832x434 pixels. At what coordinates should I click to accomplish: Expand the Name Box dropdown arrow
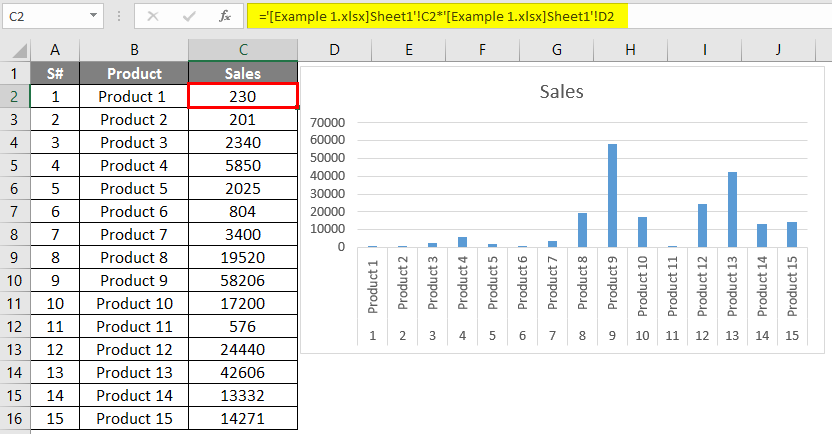tap(93, 16)
